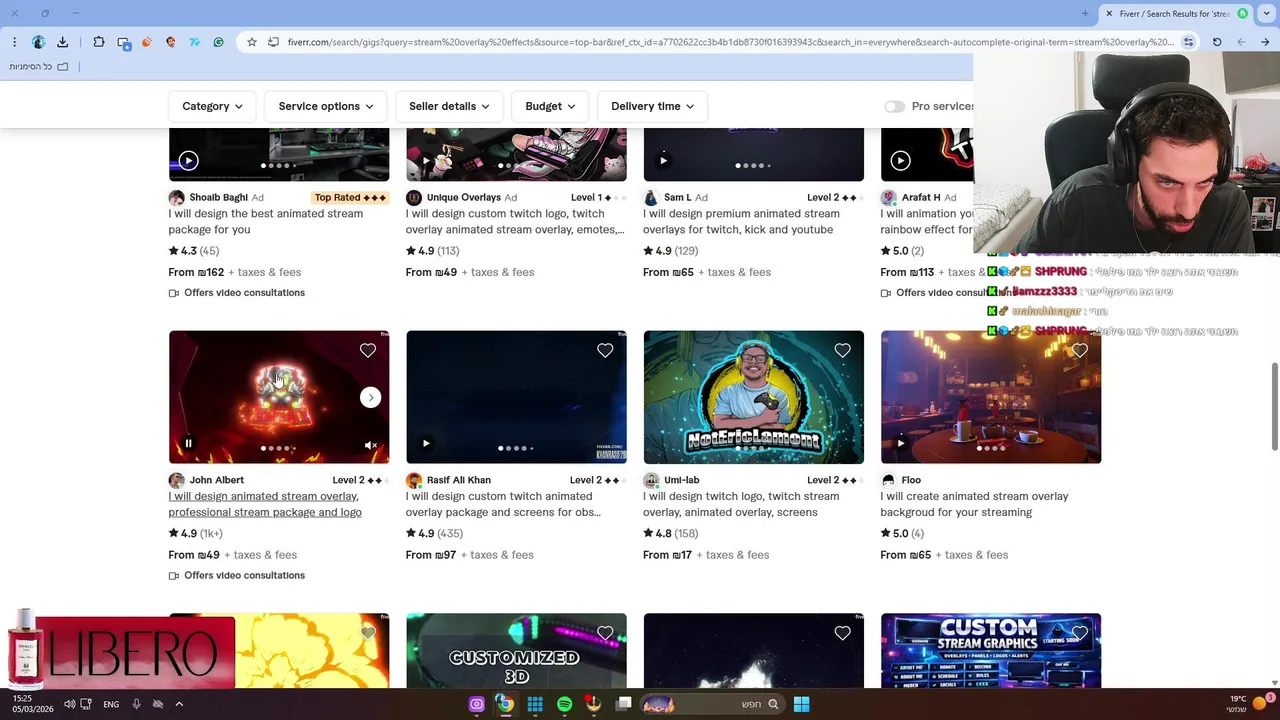This screenshot has height=720, width=1280.
Task: Expand the Budget filter dropdown
Action: click(x=550, y=106)
